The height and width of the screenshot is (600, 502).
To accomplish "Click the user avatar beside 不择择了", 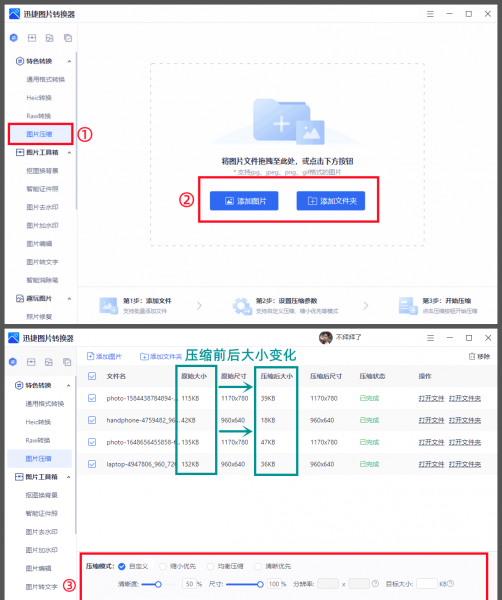I will [326, 338].
